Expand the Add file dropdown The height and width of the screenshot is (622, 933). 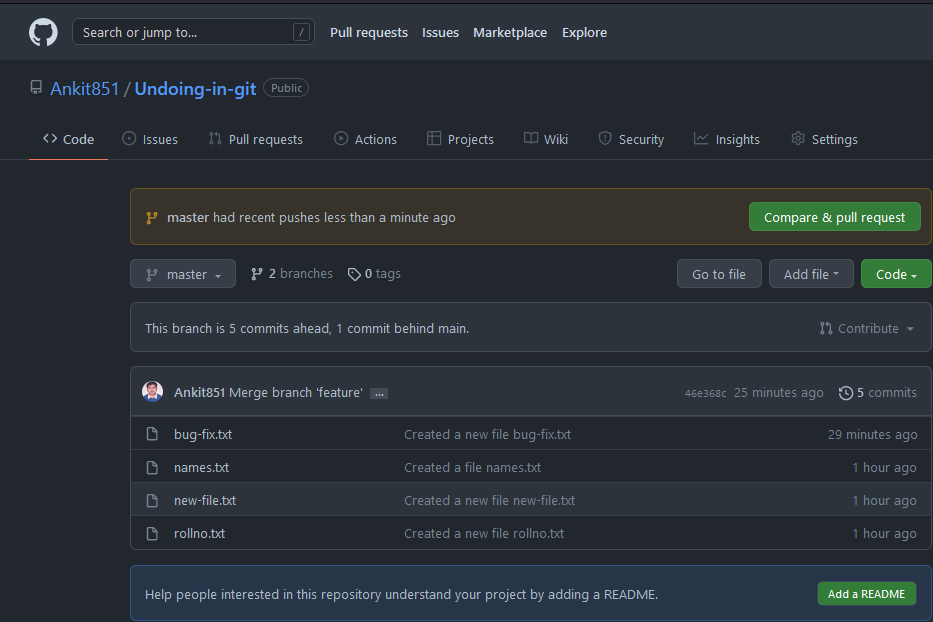(810, 274)
